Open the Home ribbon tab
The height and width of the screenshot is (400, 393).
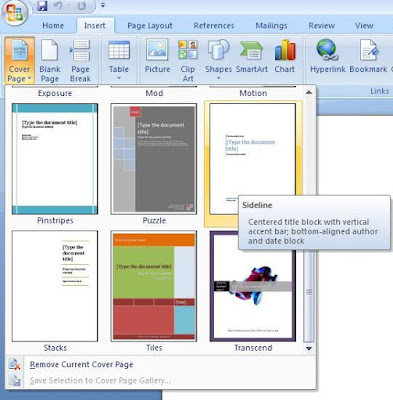coord(53,26)
